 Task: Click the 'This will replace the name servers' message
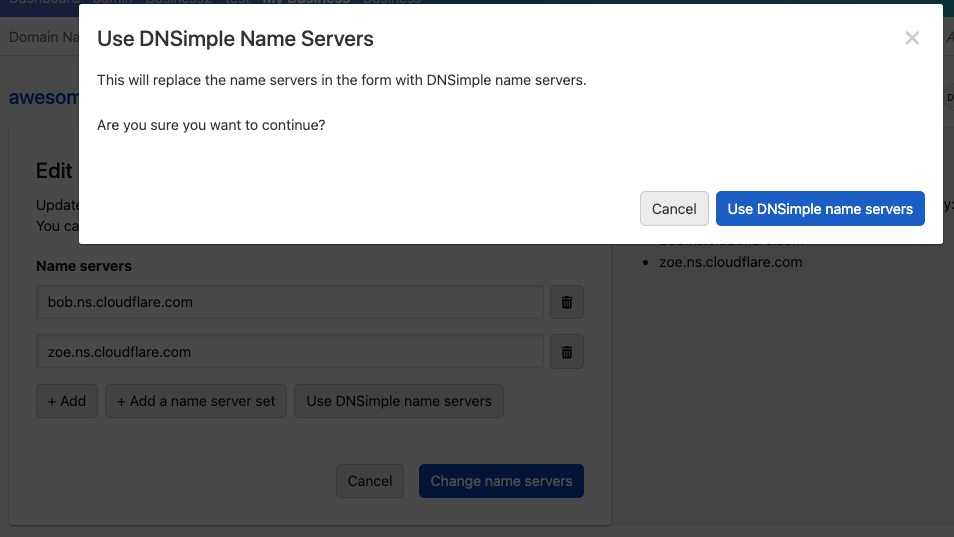point(342,80)
